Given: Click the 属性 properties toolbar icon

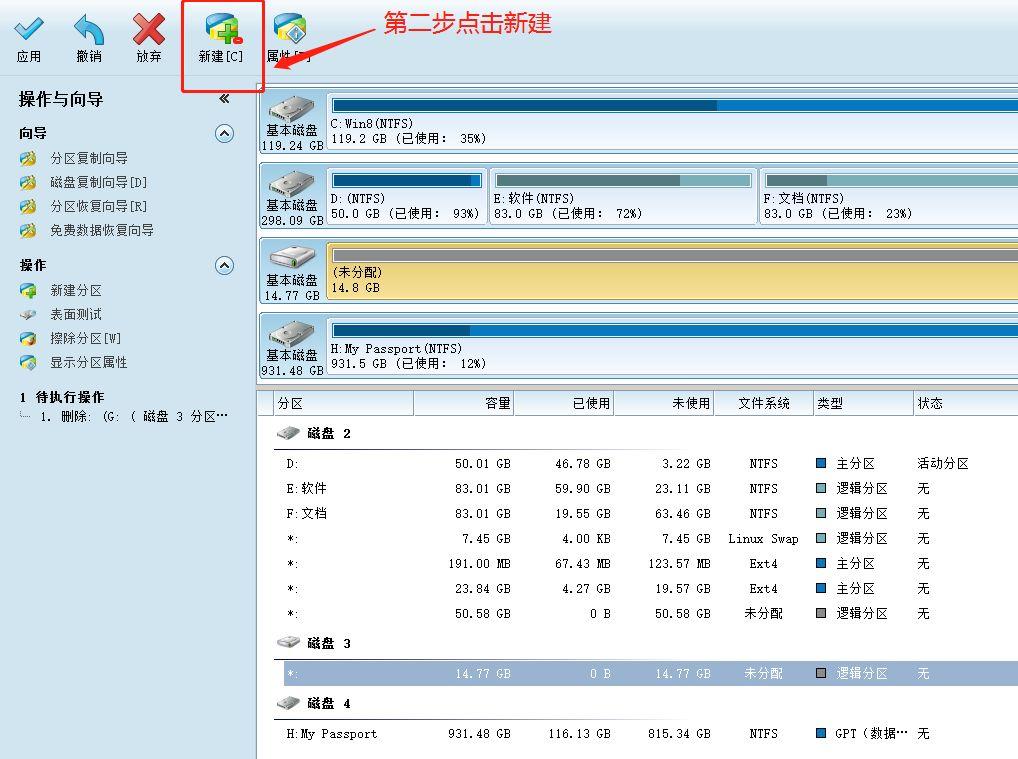Looking at the screenshot, I should [x=290, y=30].
